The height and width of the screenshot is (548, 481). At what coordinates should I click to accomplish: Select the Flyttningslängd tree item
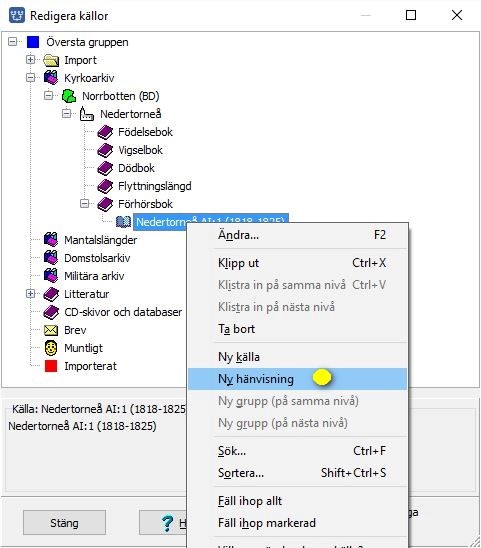click(x=155, y=186)
